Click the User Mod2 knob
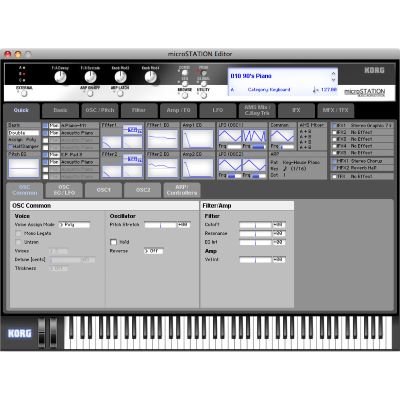Image resolution: width=400 pixels, height=400 pixels. [150, 77]
